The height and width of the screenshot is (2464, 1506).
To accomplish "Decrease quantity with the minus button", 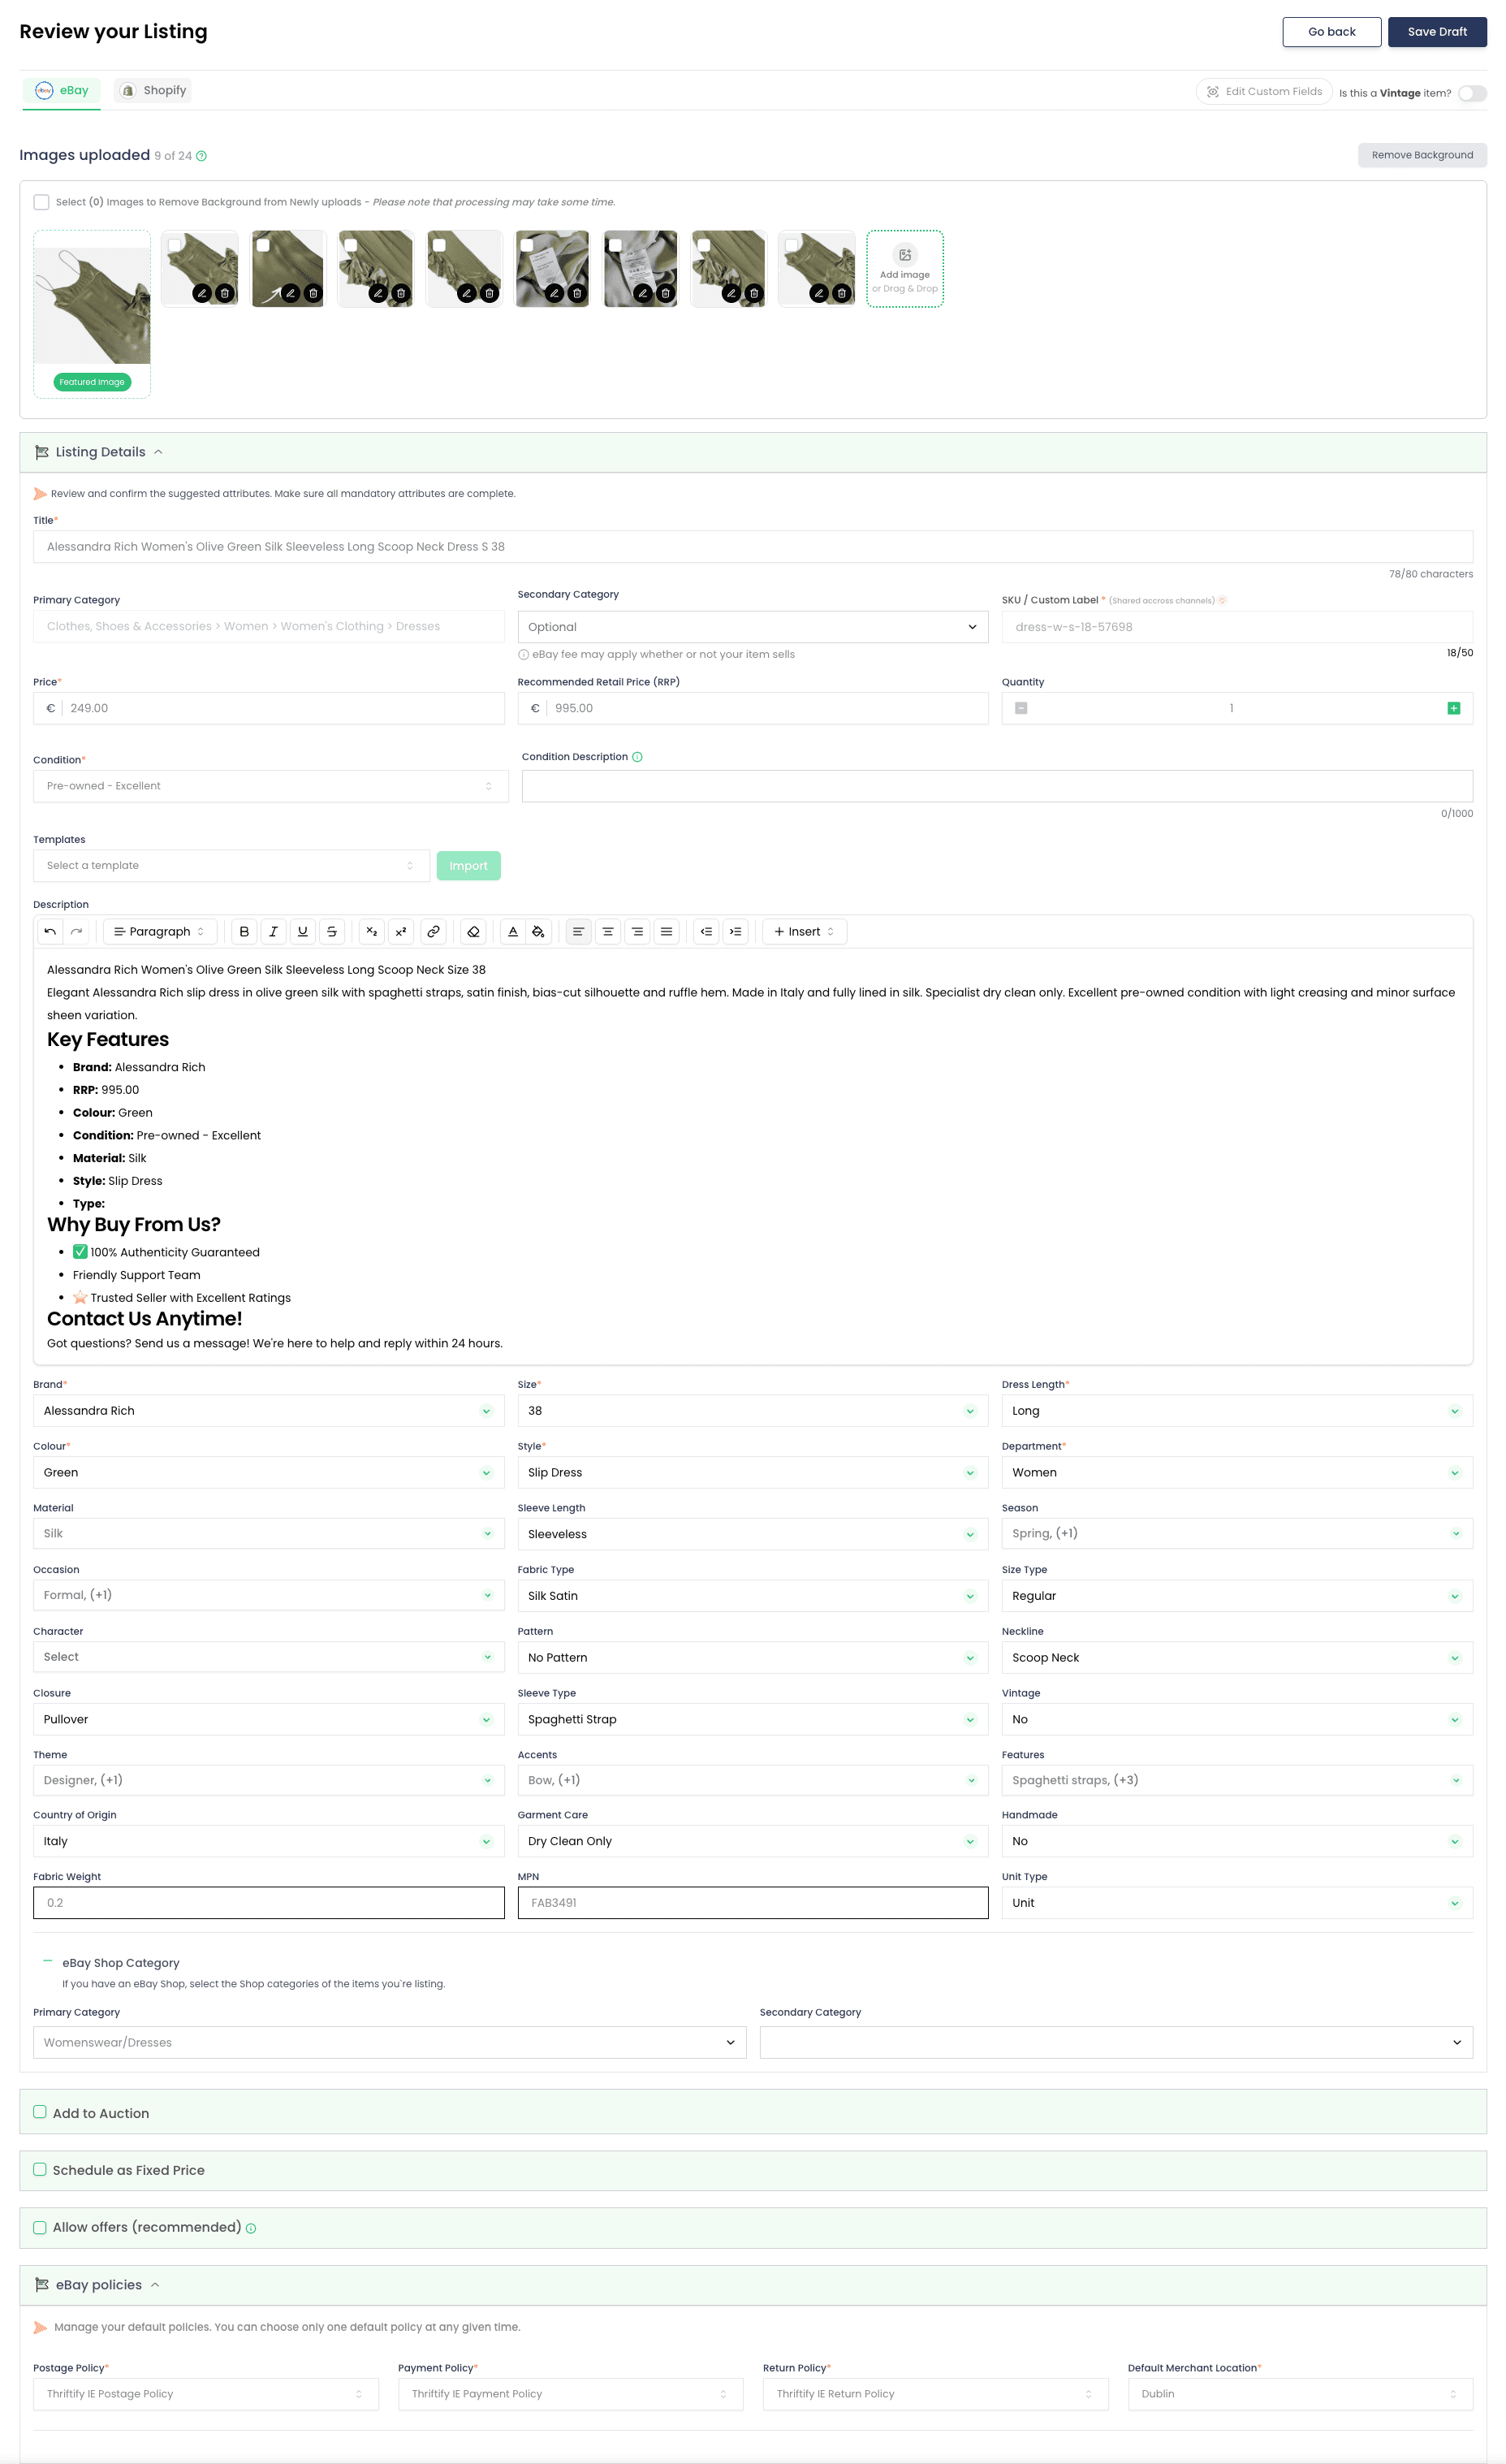I will [x=1021, y=708].
